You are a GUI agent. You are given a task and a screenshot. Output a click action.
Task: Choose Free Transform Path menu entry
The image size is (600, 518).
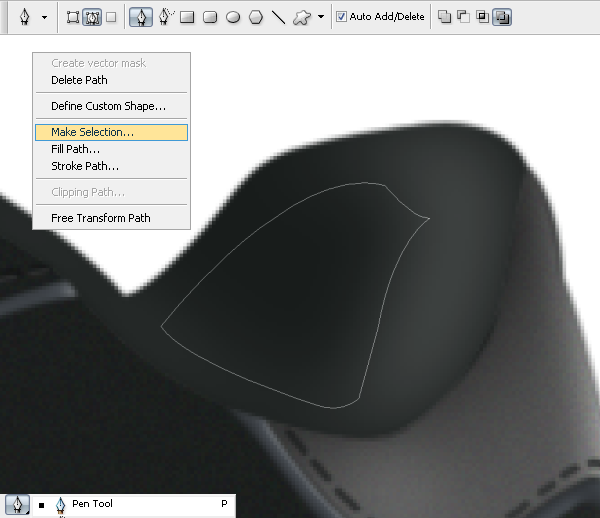[x=111, y=218]
